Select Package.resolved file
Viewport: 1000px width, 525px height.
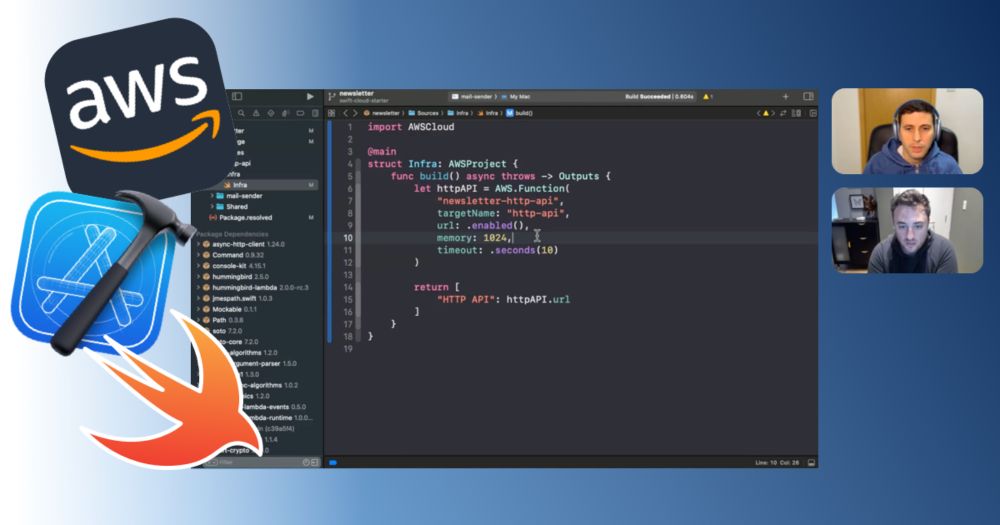(246, 218)
